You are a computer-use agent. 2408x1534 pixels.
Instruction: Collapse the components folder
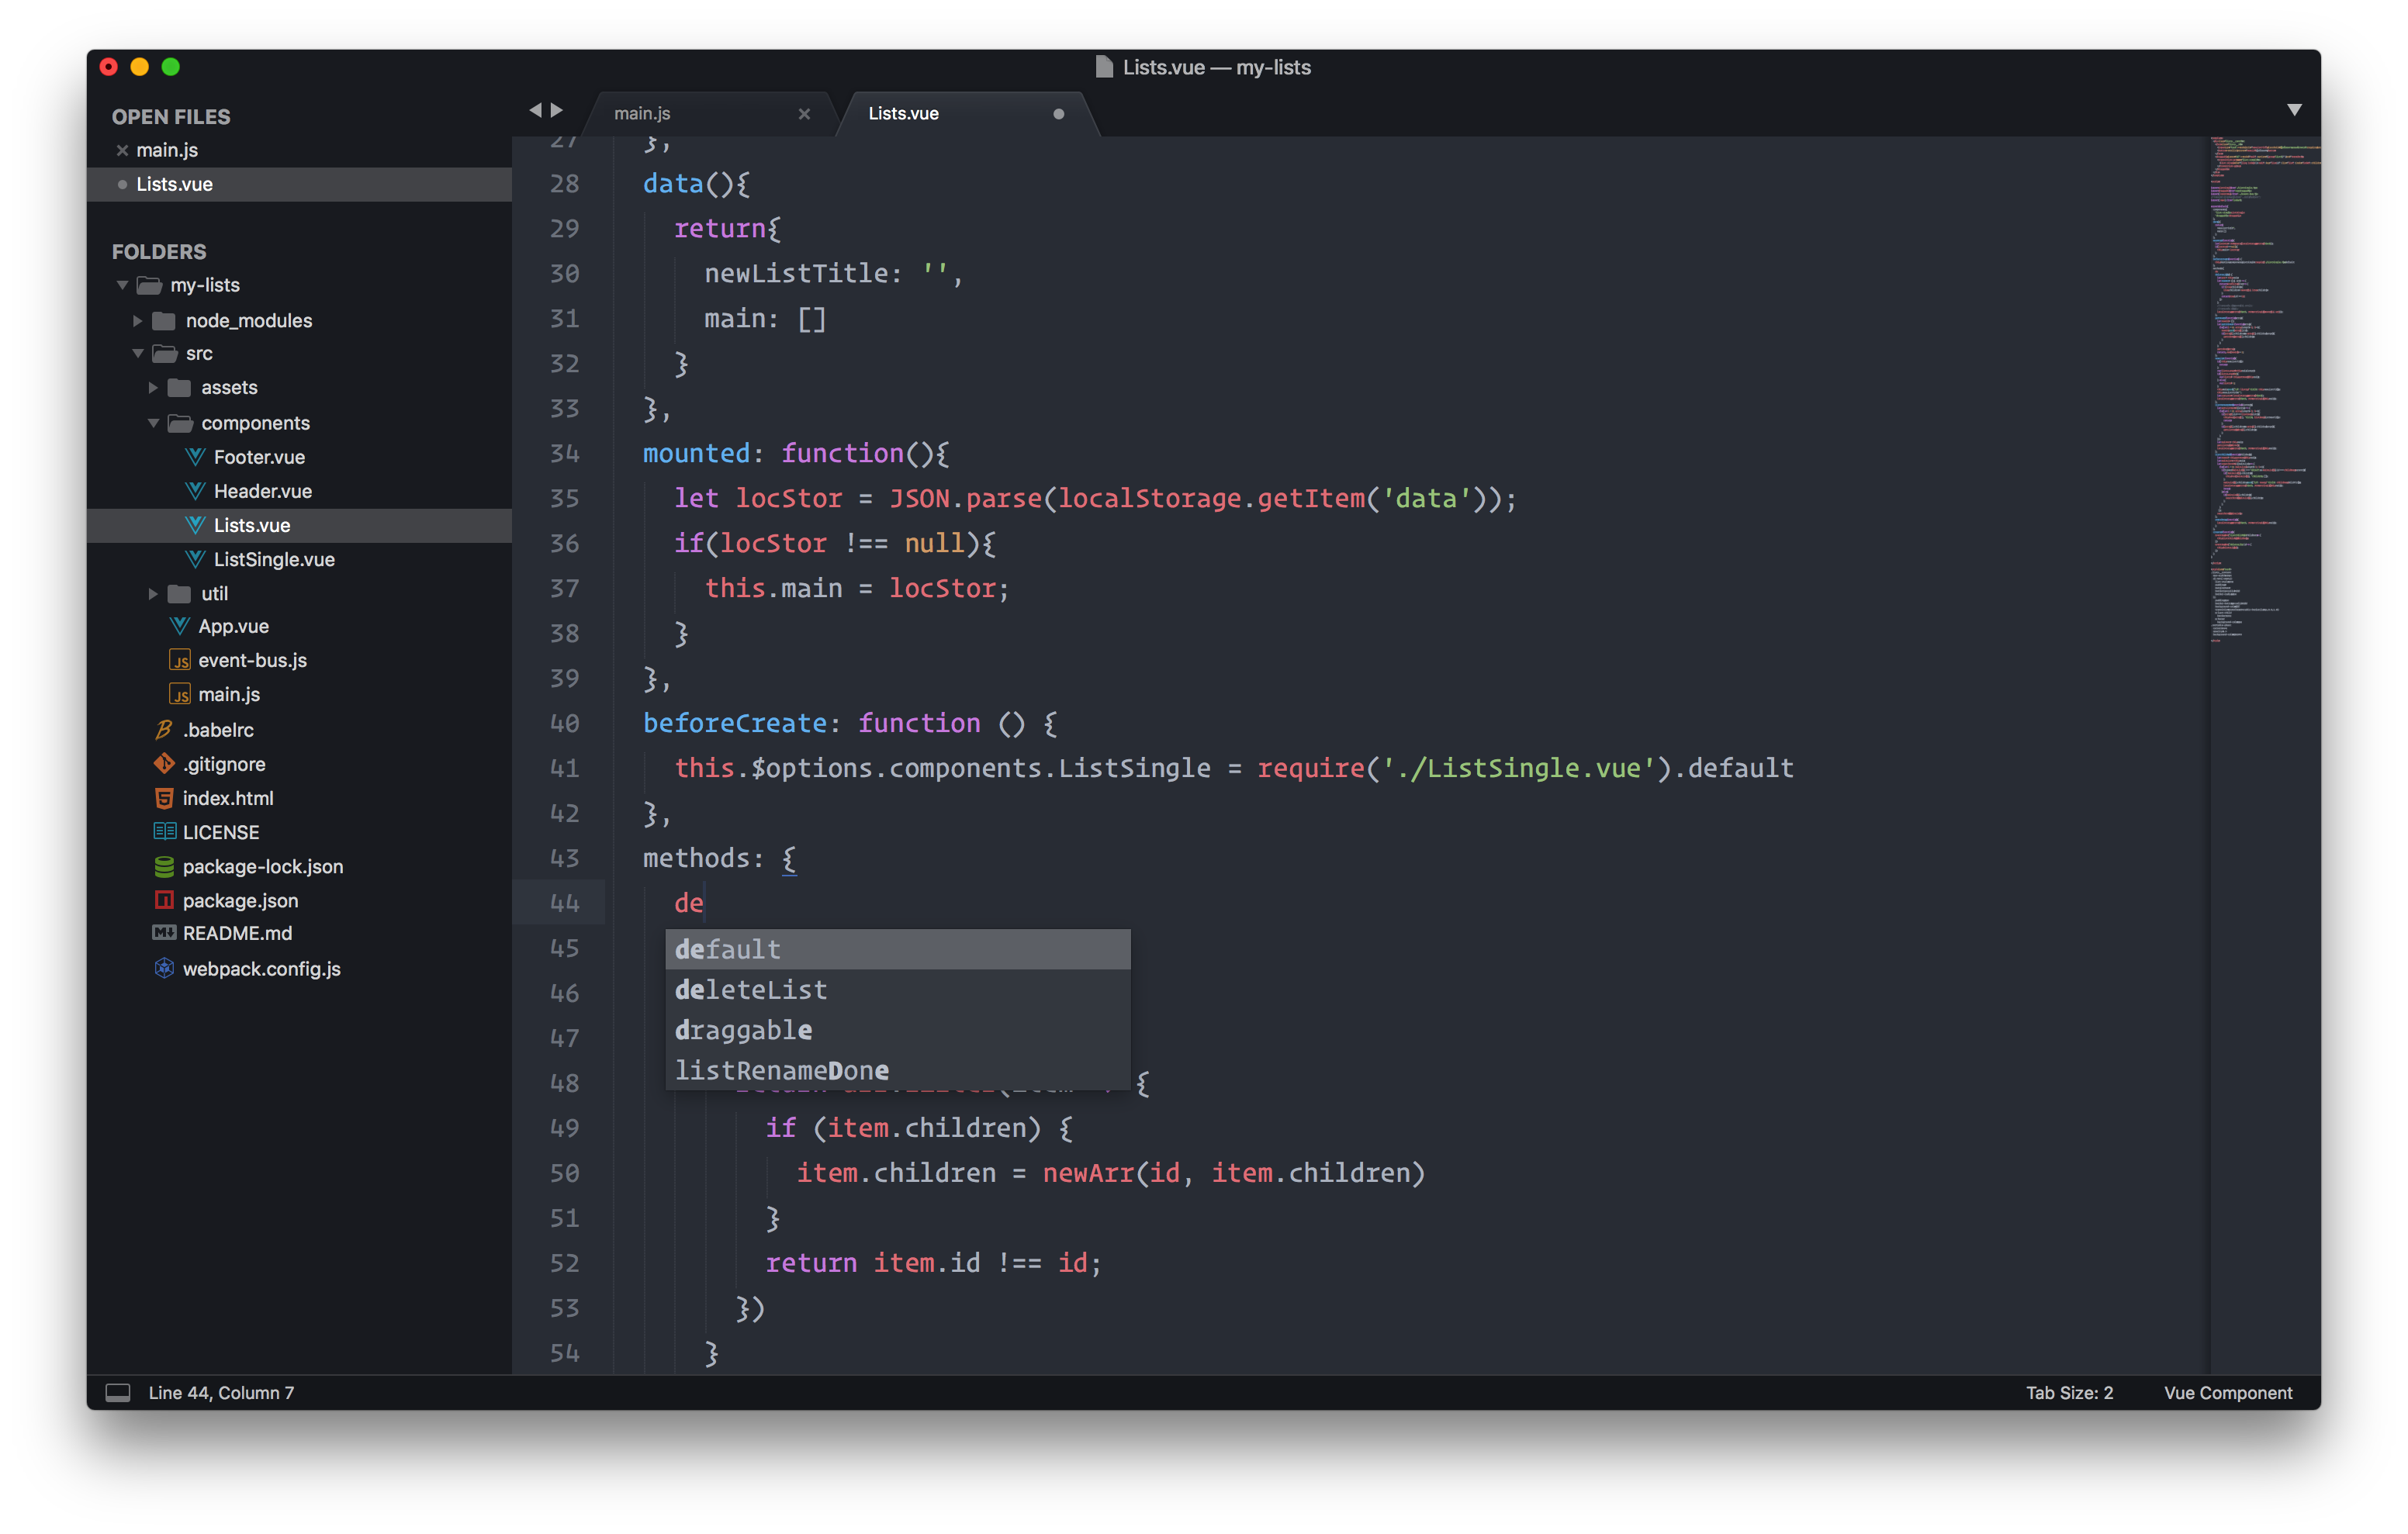click(153, 423)
